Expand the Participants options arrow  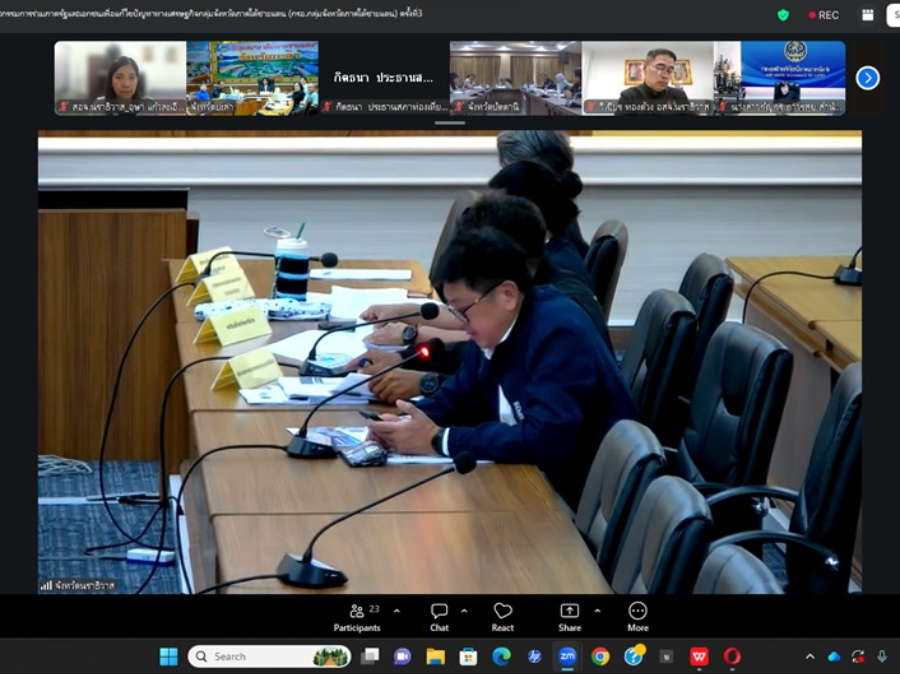tap(396, 611)
